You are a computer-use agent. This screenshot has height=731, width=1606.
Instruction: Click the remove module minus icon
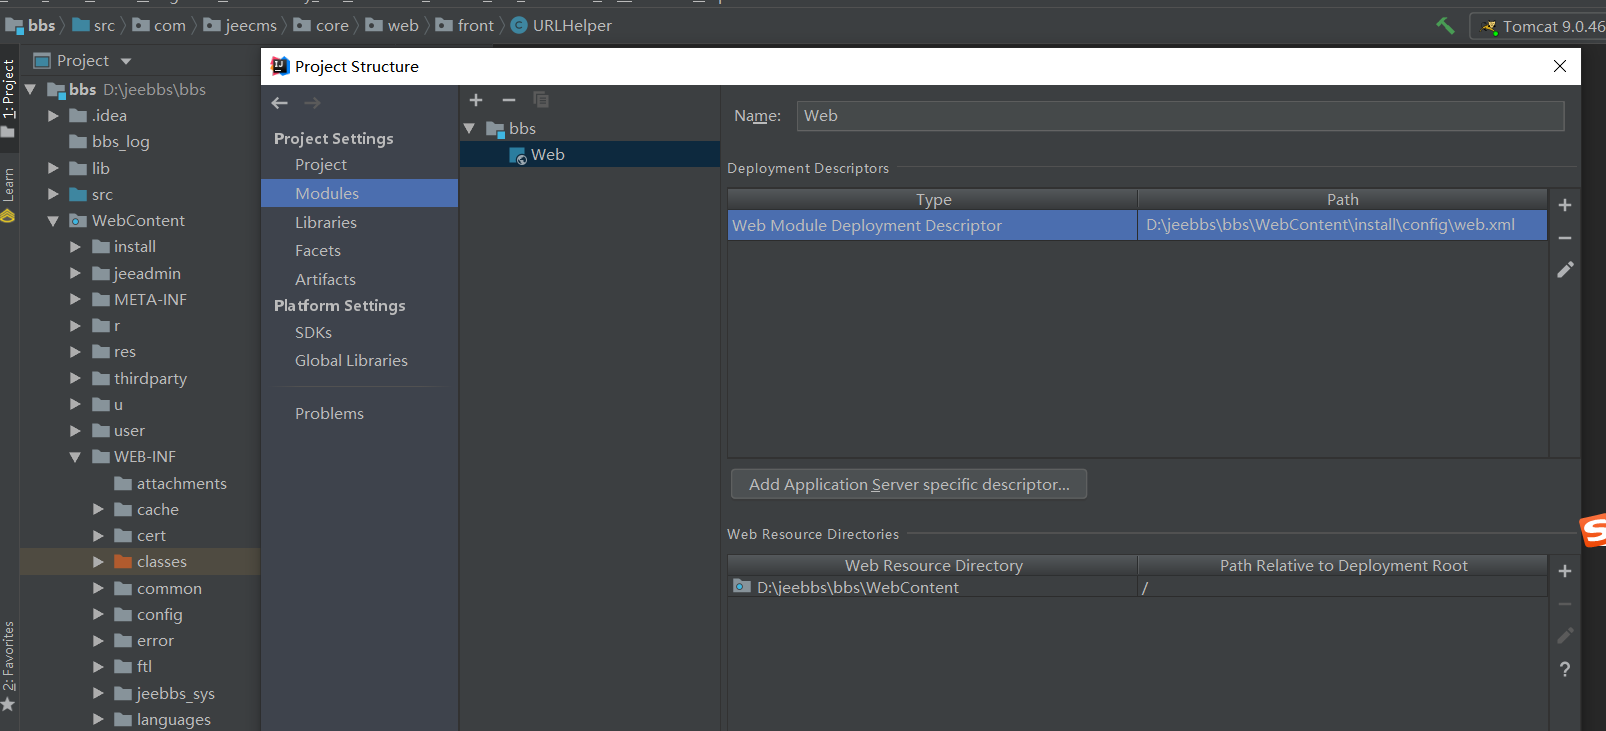pyautogui.click(x=508, y=100)
